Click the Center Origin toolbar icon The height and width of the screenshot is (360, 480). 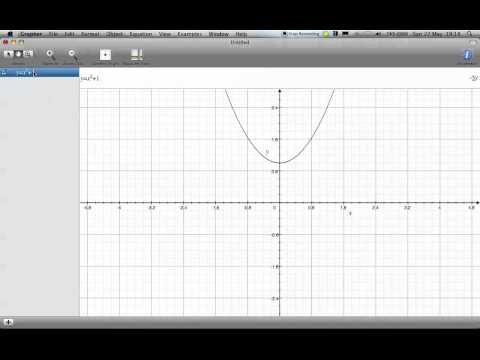point(105,54)
